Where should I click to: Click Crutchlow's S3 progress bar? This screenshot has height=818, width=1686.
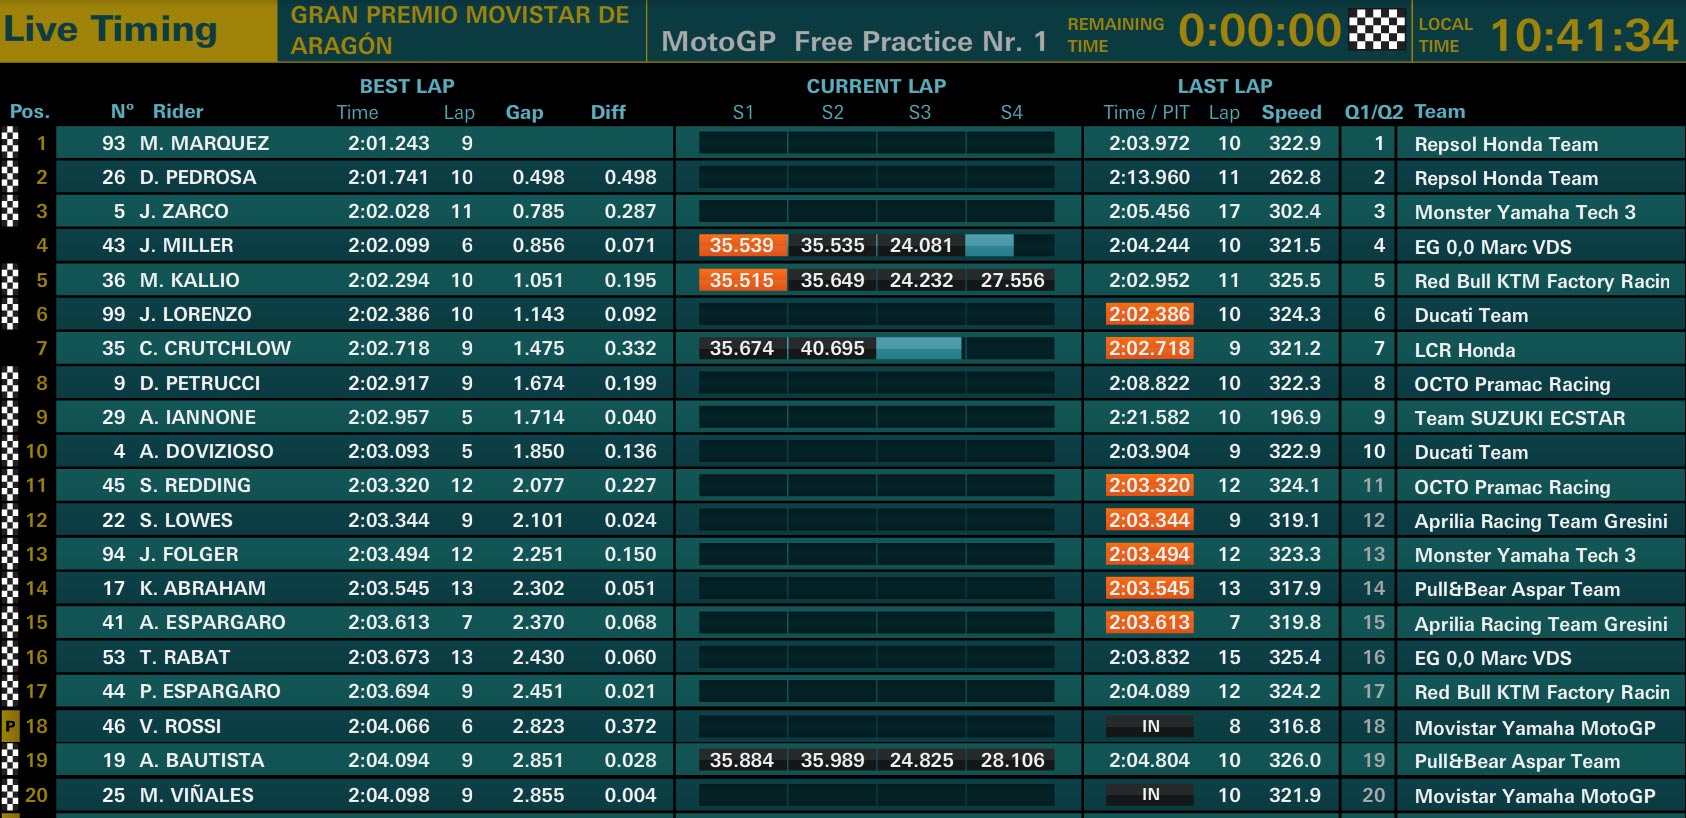point(919,348)
